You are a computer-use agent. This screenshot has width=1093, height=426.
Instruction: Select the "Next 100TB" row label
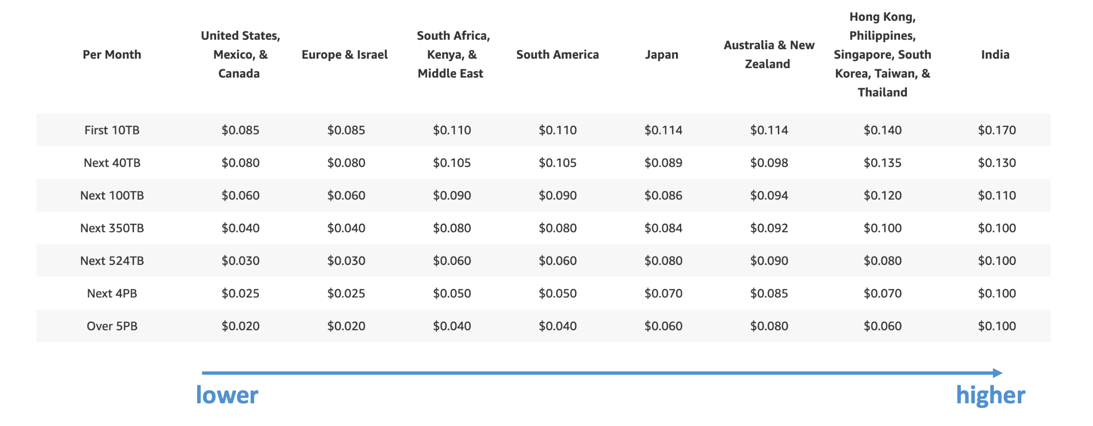(x=112, y=196)
